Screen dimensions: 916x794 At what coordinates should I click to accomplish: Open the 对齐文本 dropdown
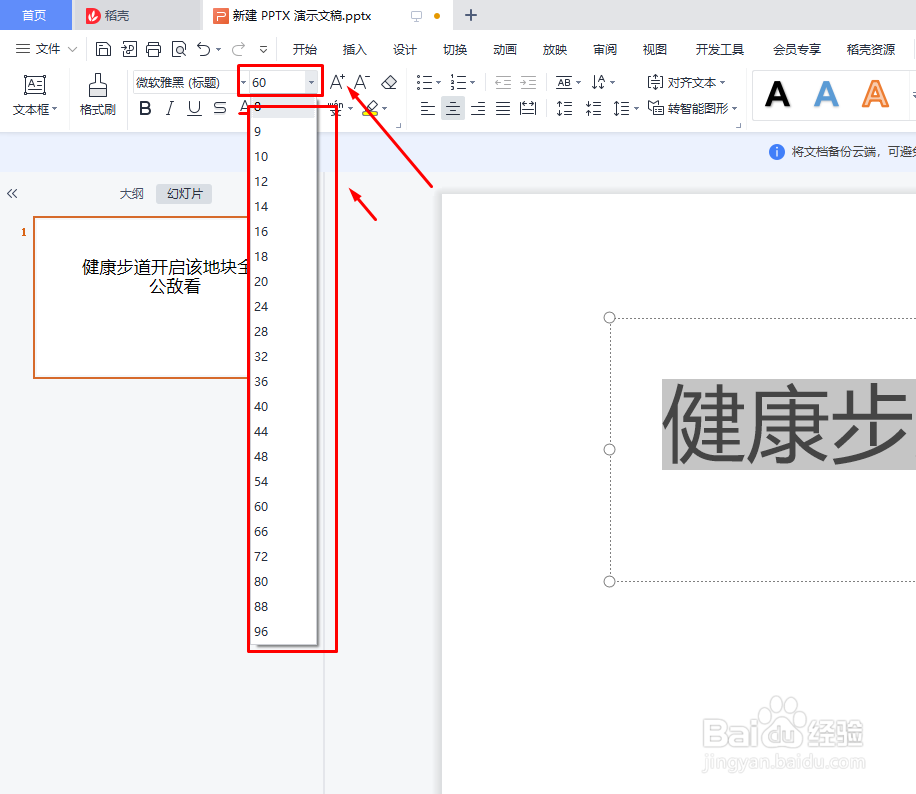pos(686,82)
